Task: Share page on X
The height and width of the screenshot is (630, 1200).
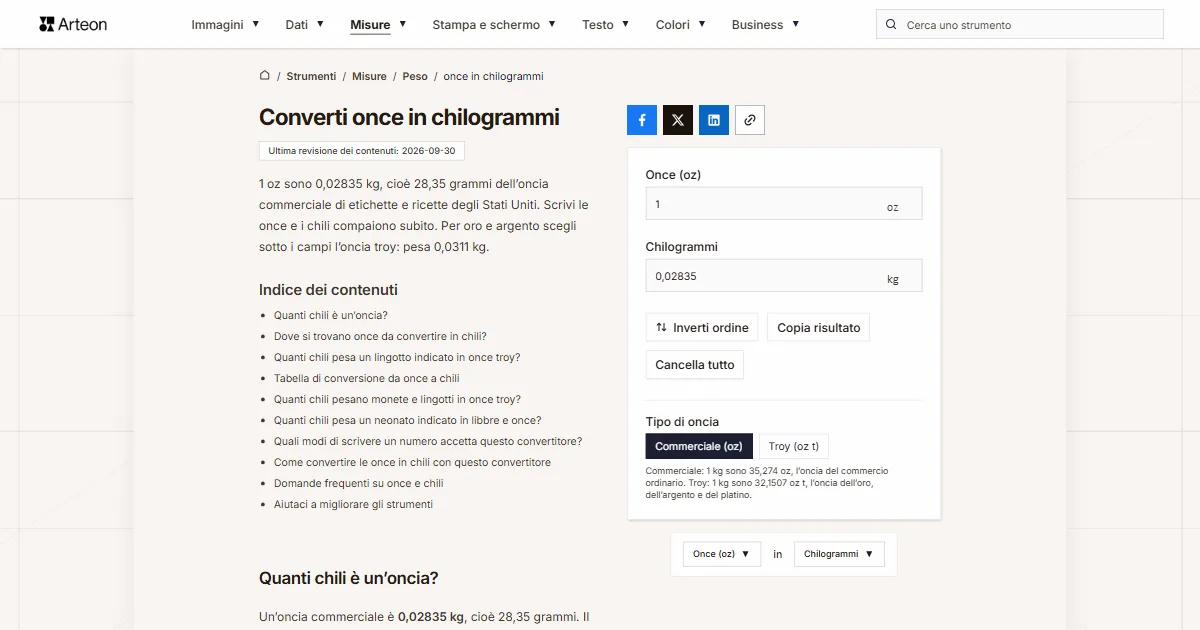Action: 678,120
